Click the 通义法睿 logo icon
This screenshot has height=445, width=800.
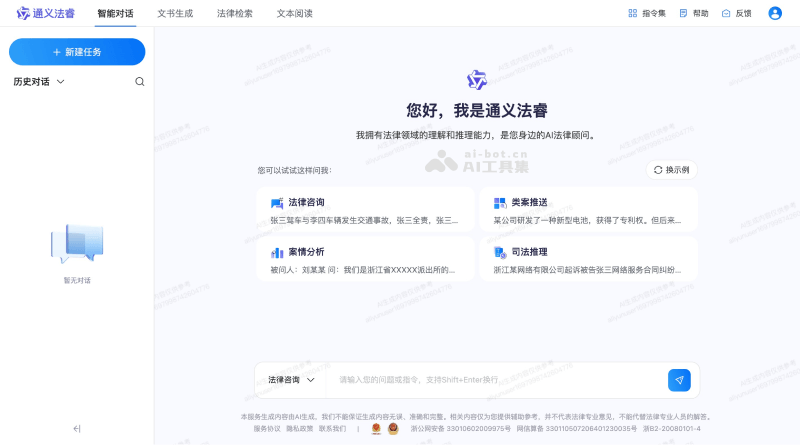(x=23, y=13)
